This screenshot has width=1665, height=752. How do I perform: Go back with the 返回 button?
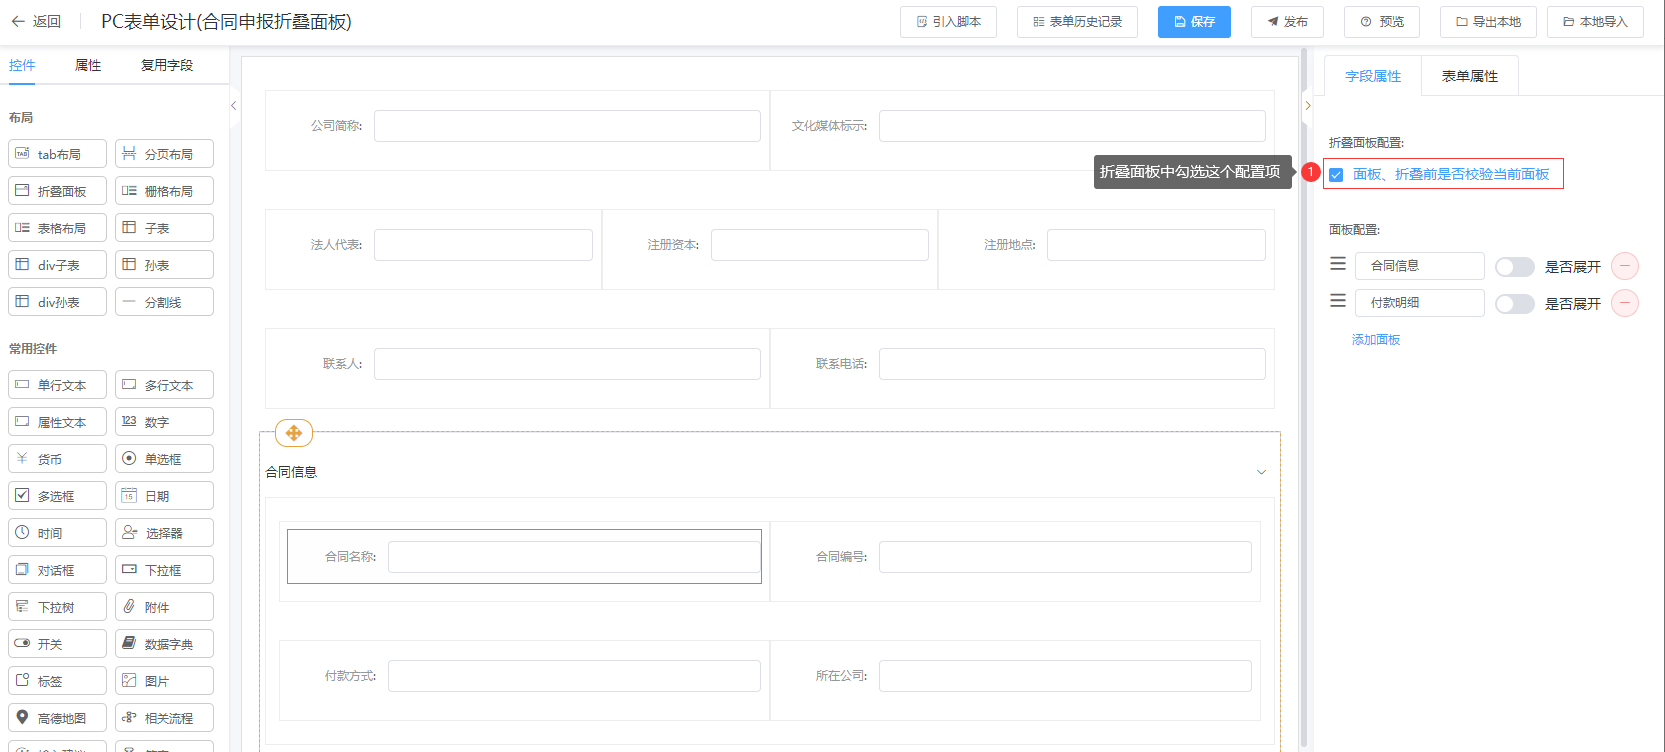(36, 21)
